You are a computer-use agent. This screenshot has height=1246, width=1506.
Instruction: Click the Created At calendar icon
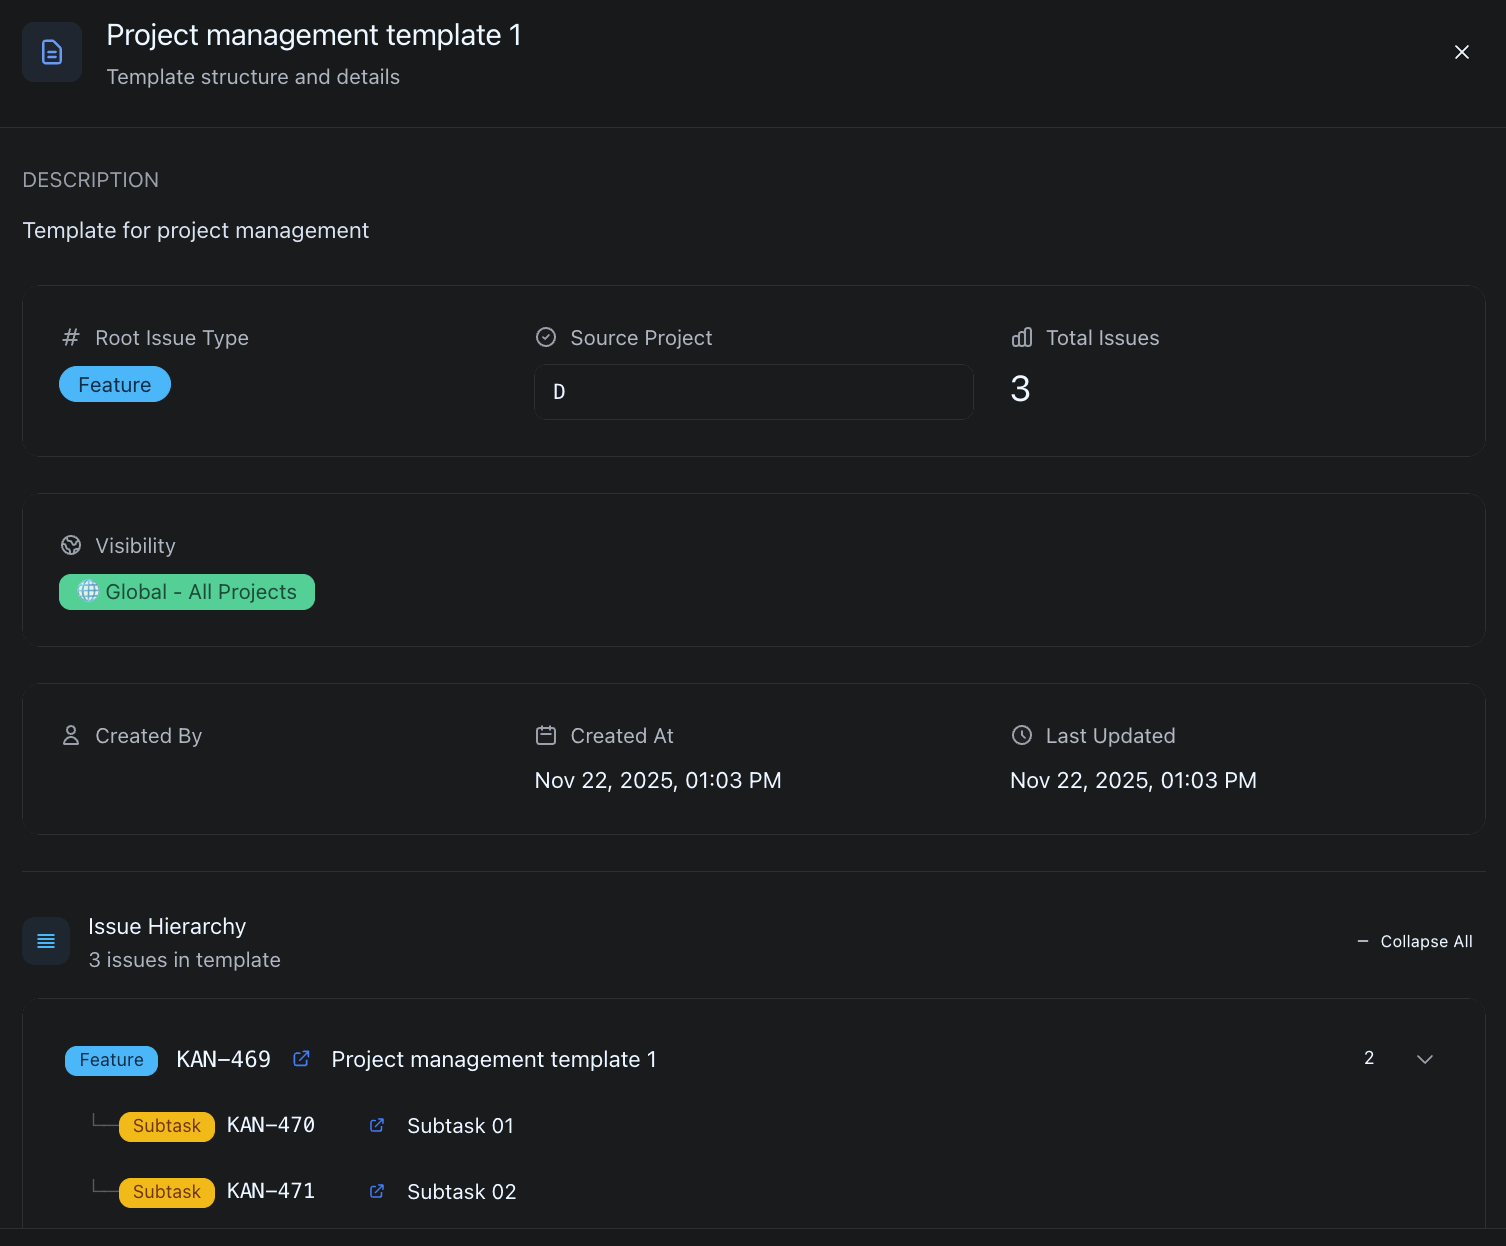pyautogui.click(x=546, y=736)
